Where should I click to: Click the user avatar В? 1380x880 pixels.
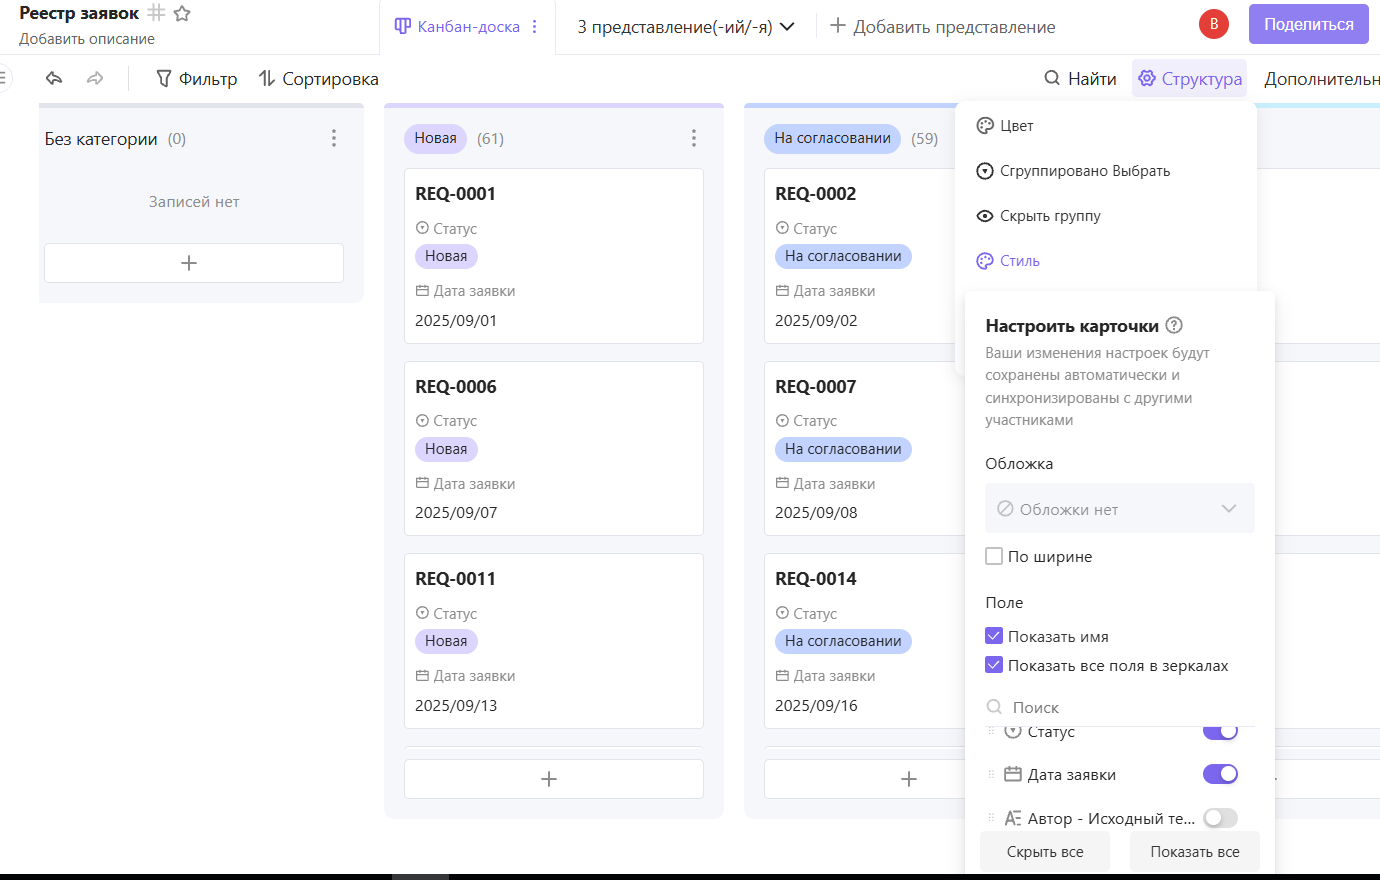pos(1214,24)
